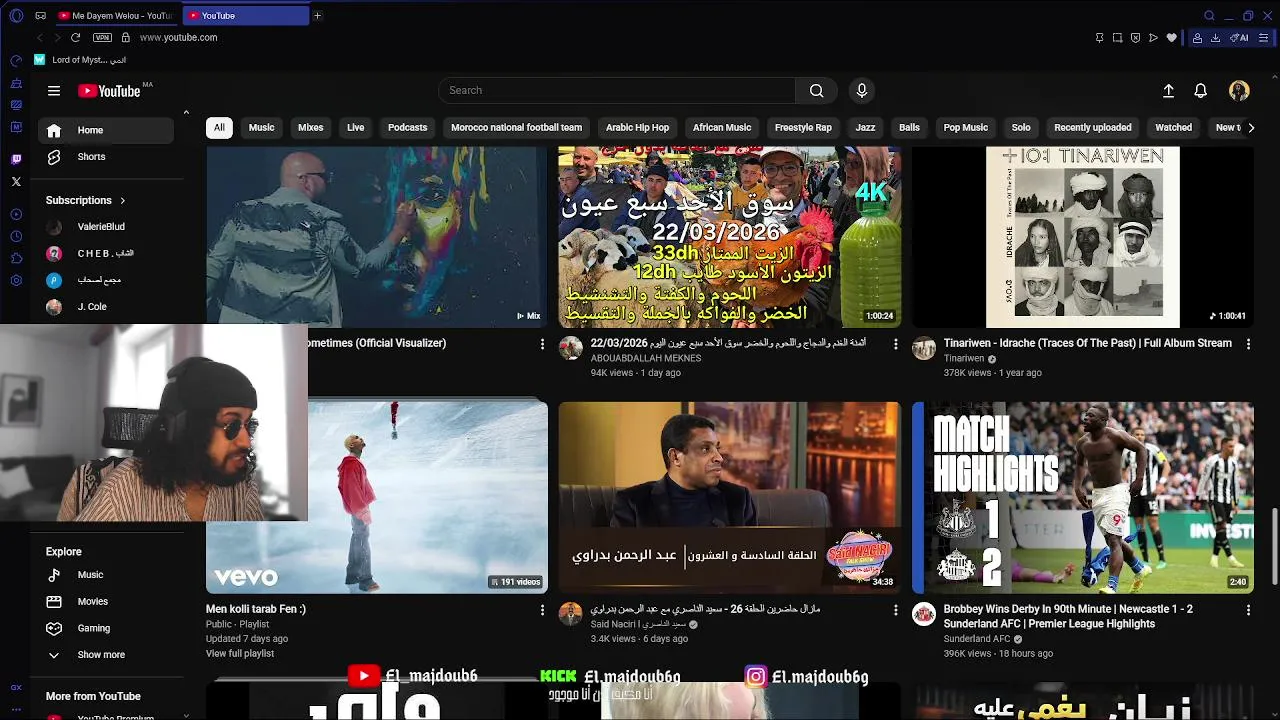Viewport: 1280px width, 720px height.
Task: Open J. Cole subscription channel
Action: pos(106,307)
